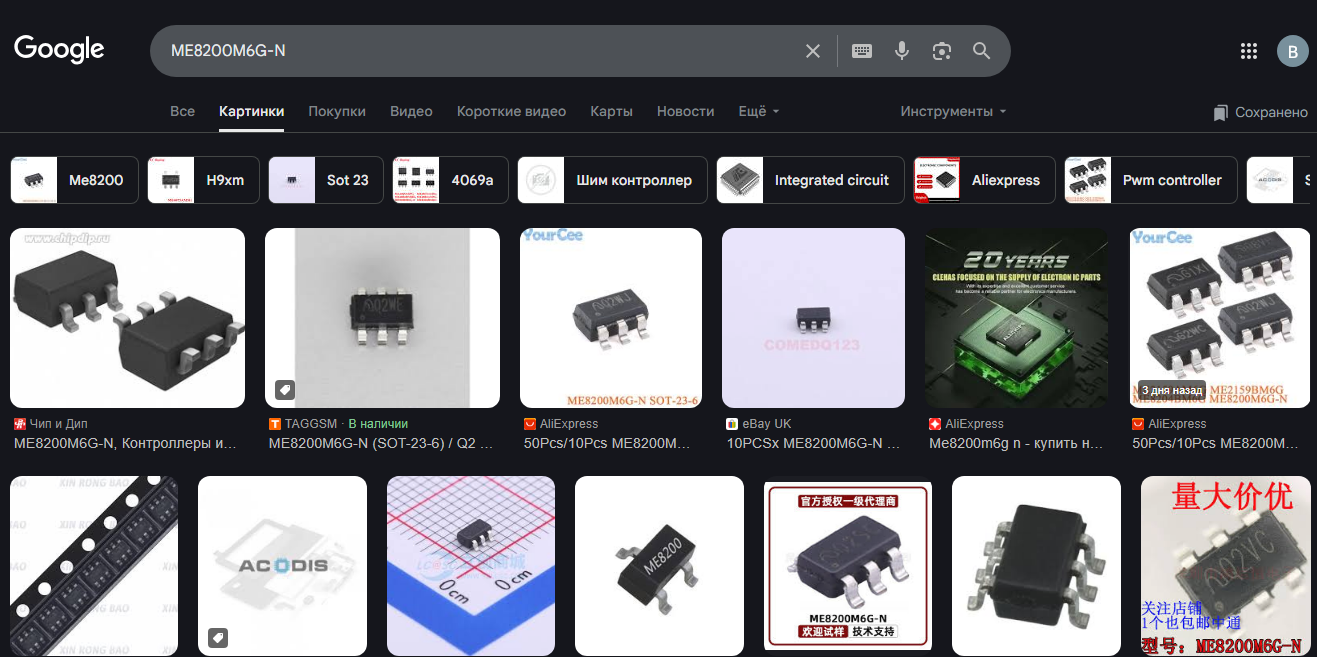Image resolution: width=1317 pixels, height=657 pixels.
Task: Expand the Ещё dropdown menu
Action: click(x=758, y=111)
